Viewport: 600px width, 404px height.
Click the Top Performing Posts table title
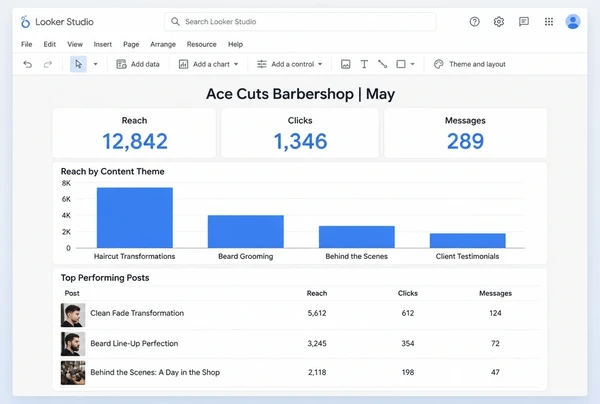coord(105,278)
